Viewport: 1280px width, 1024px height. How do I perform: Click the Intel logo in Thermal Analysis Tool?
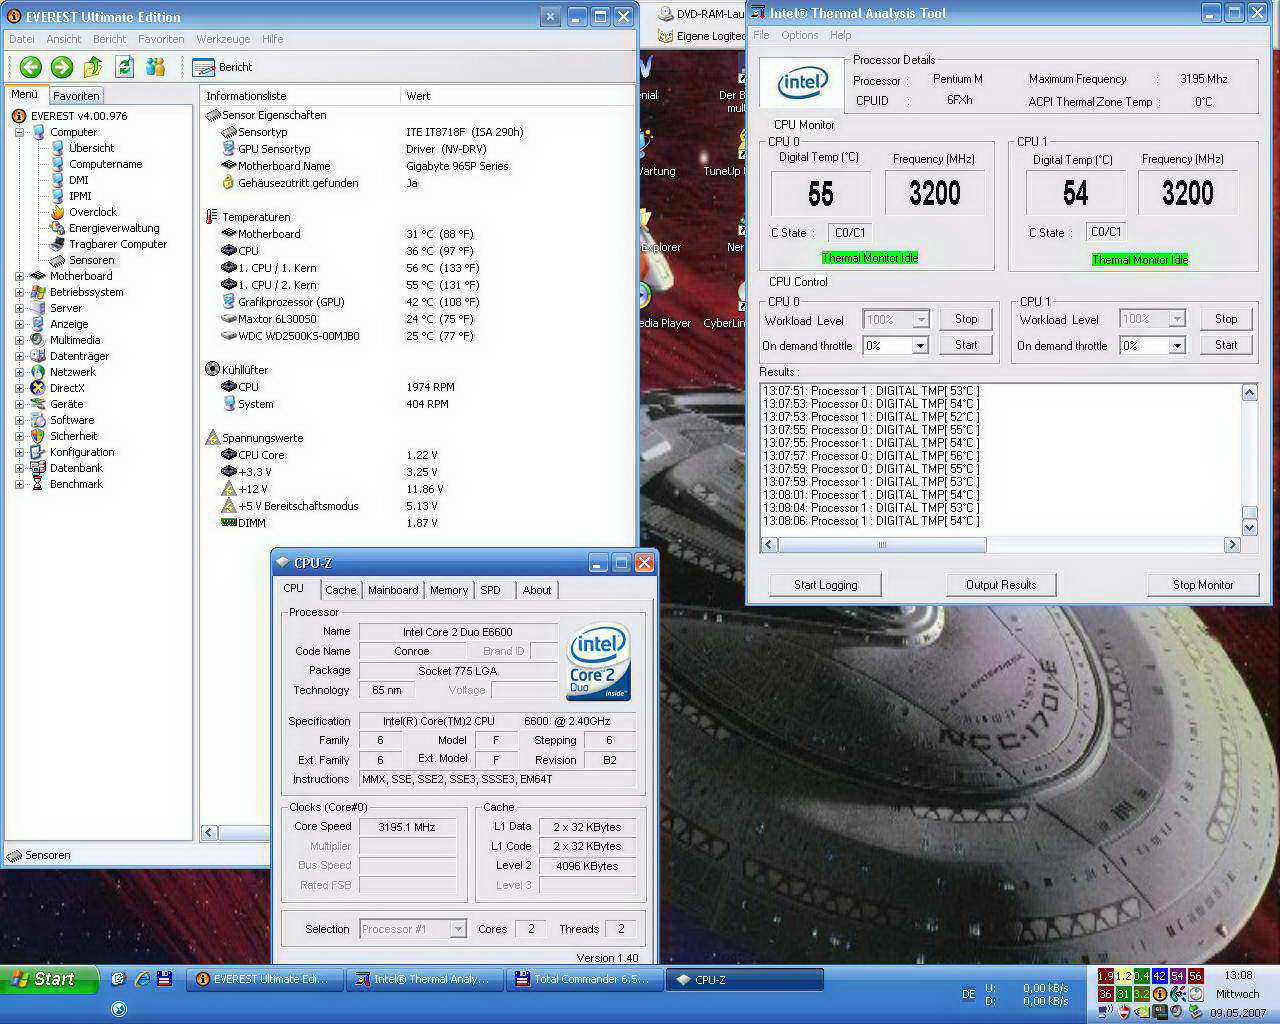[802, 83]
